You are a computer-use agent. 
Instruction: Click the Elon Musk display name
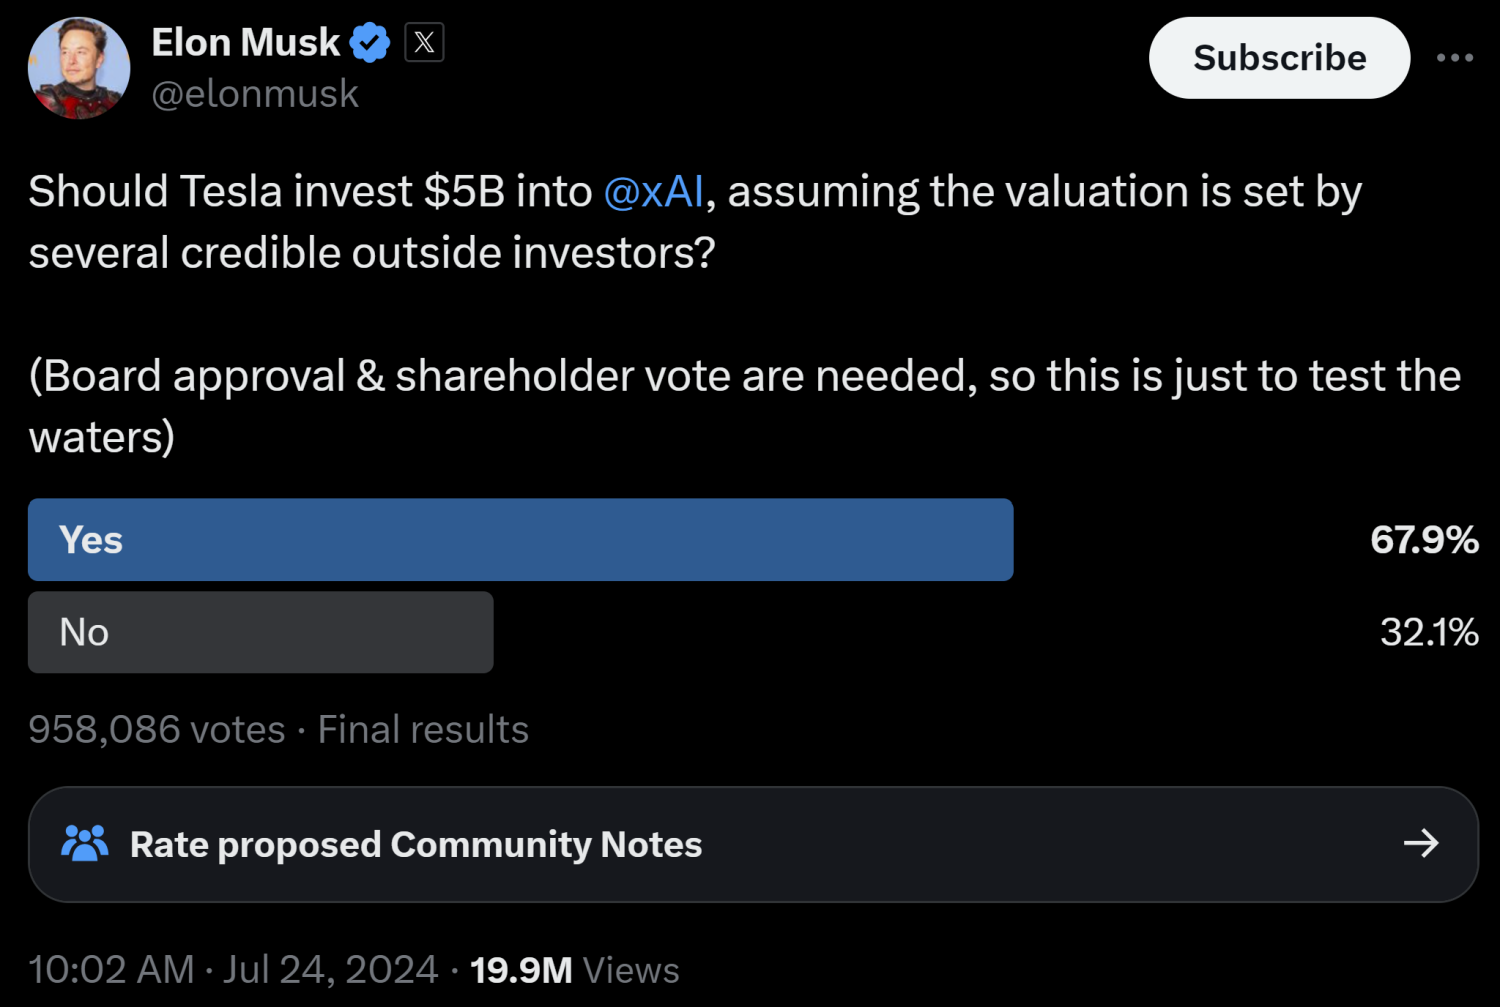click(245, 42)
